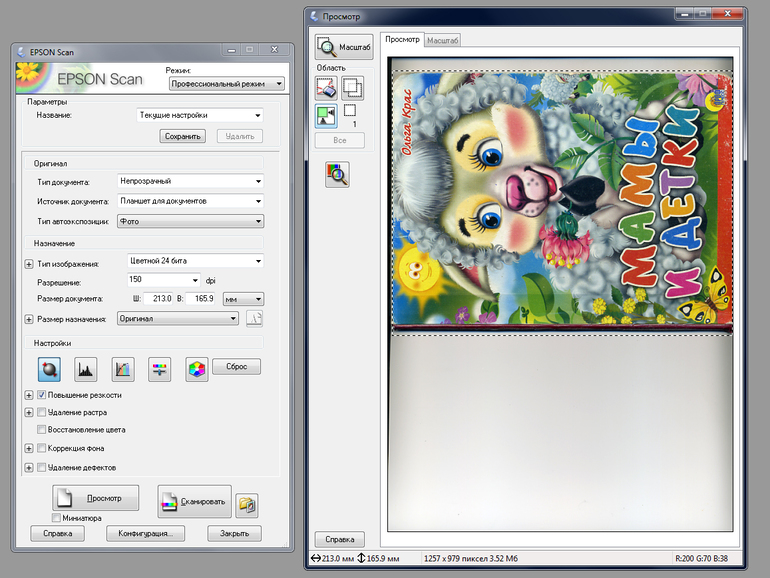This screenshot has width=770, height=578.
Task: Disable the Повышение резкости checkbox
Action: [42, 395]
